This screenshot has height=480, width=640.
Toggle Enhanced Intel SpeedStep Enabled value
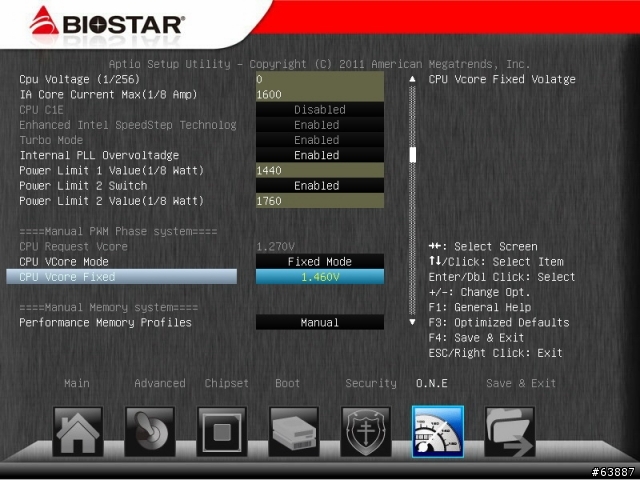(x=320, y=125)
